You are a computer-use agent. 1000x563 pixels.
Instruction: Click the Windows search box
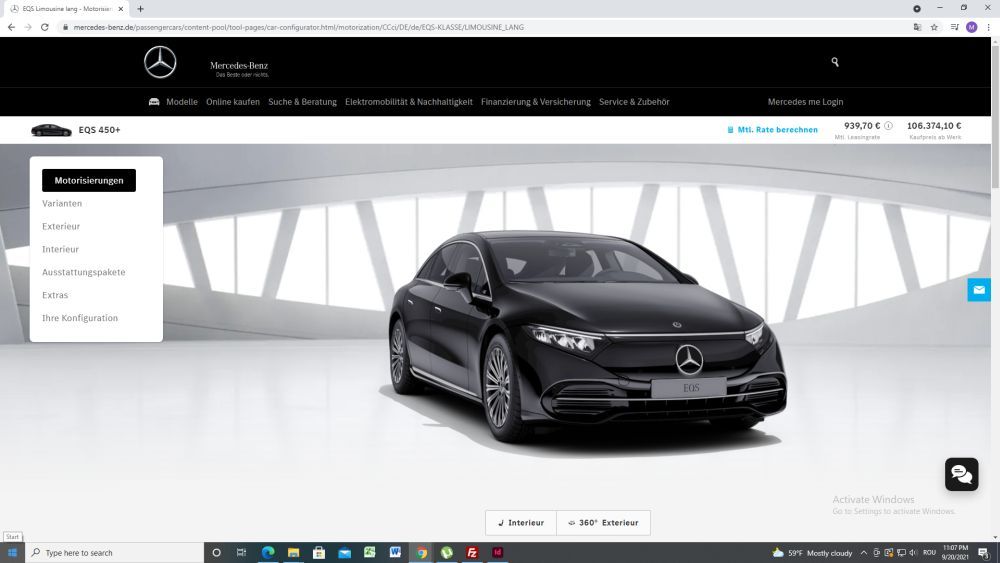click(x=115, y=553)
